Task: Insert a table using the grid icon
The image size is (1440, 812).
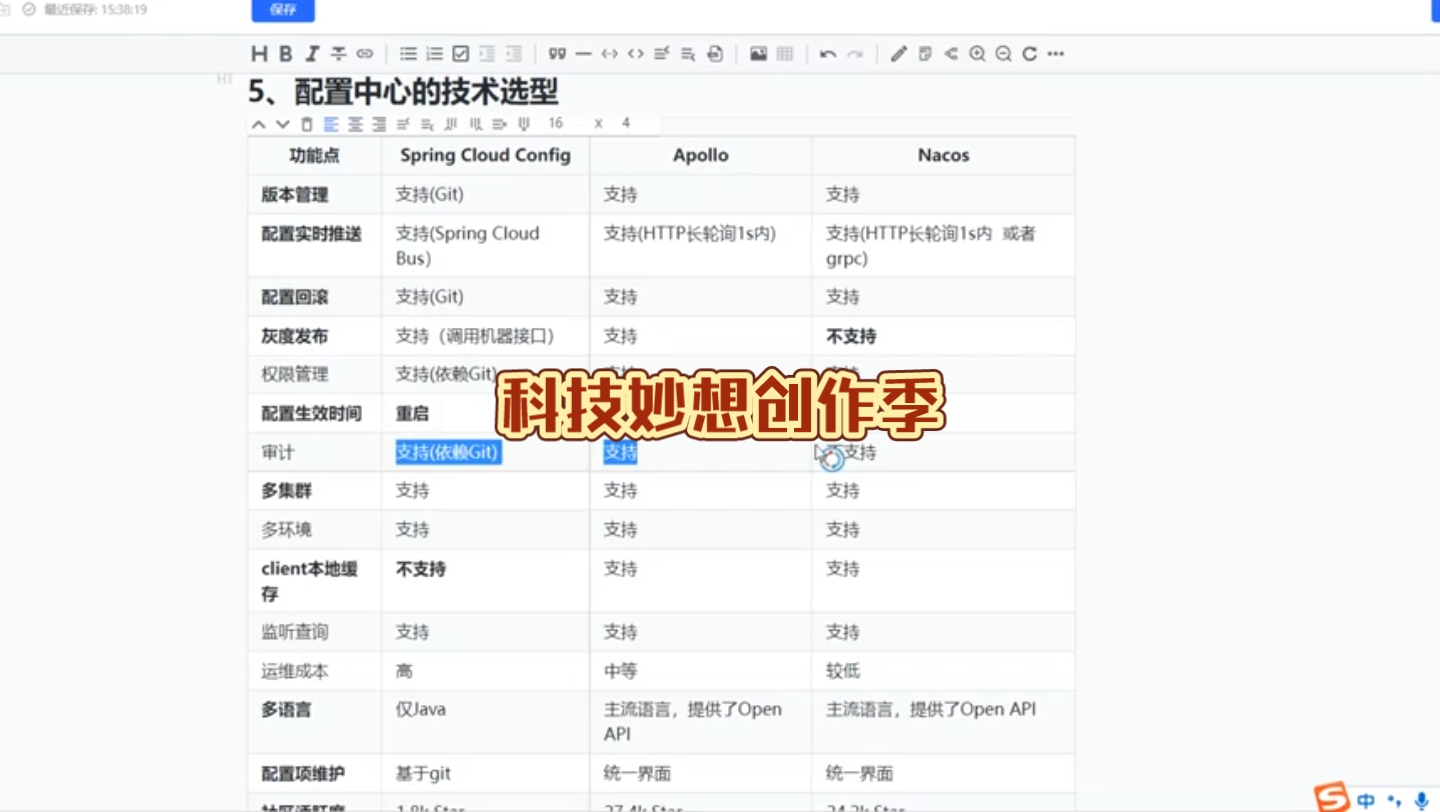Action: (785, 54)
